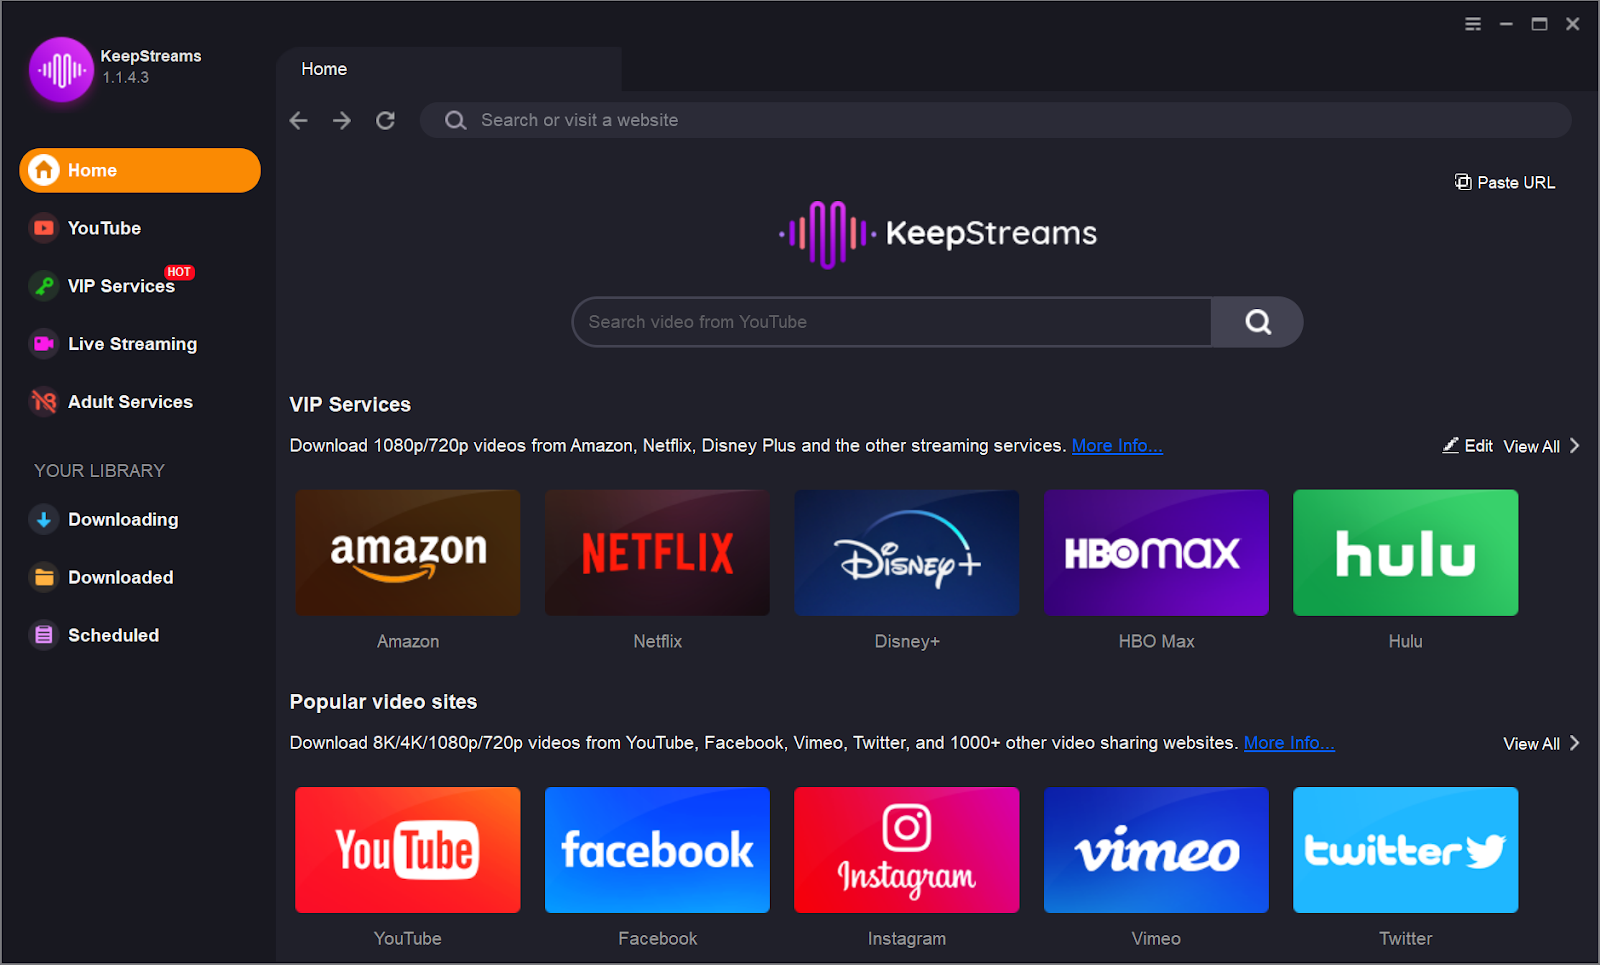Click the Paste URL clipboard icon
Viewport: 1600px width, 965px height.
click(1463, 182)
